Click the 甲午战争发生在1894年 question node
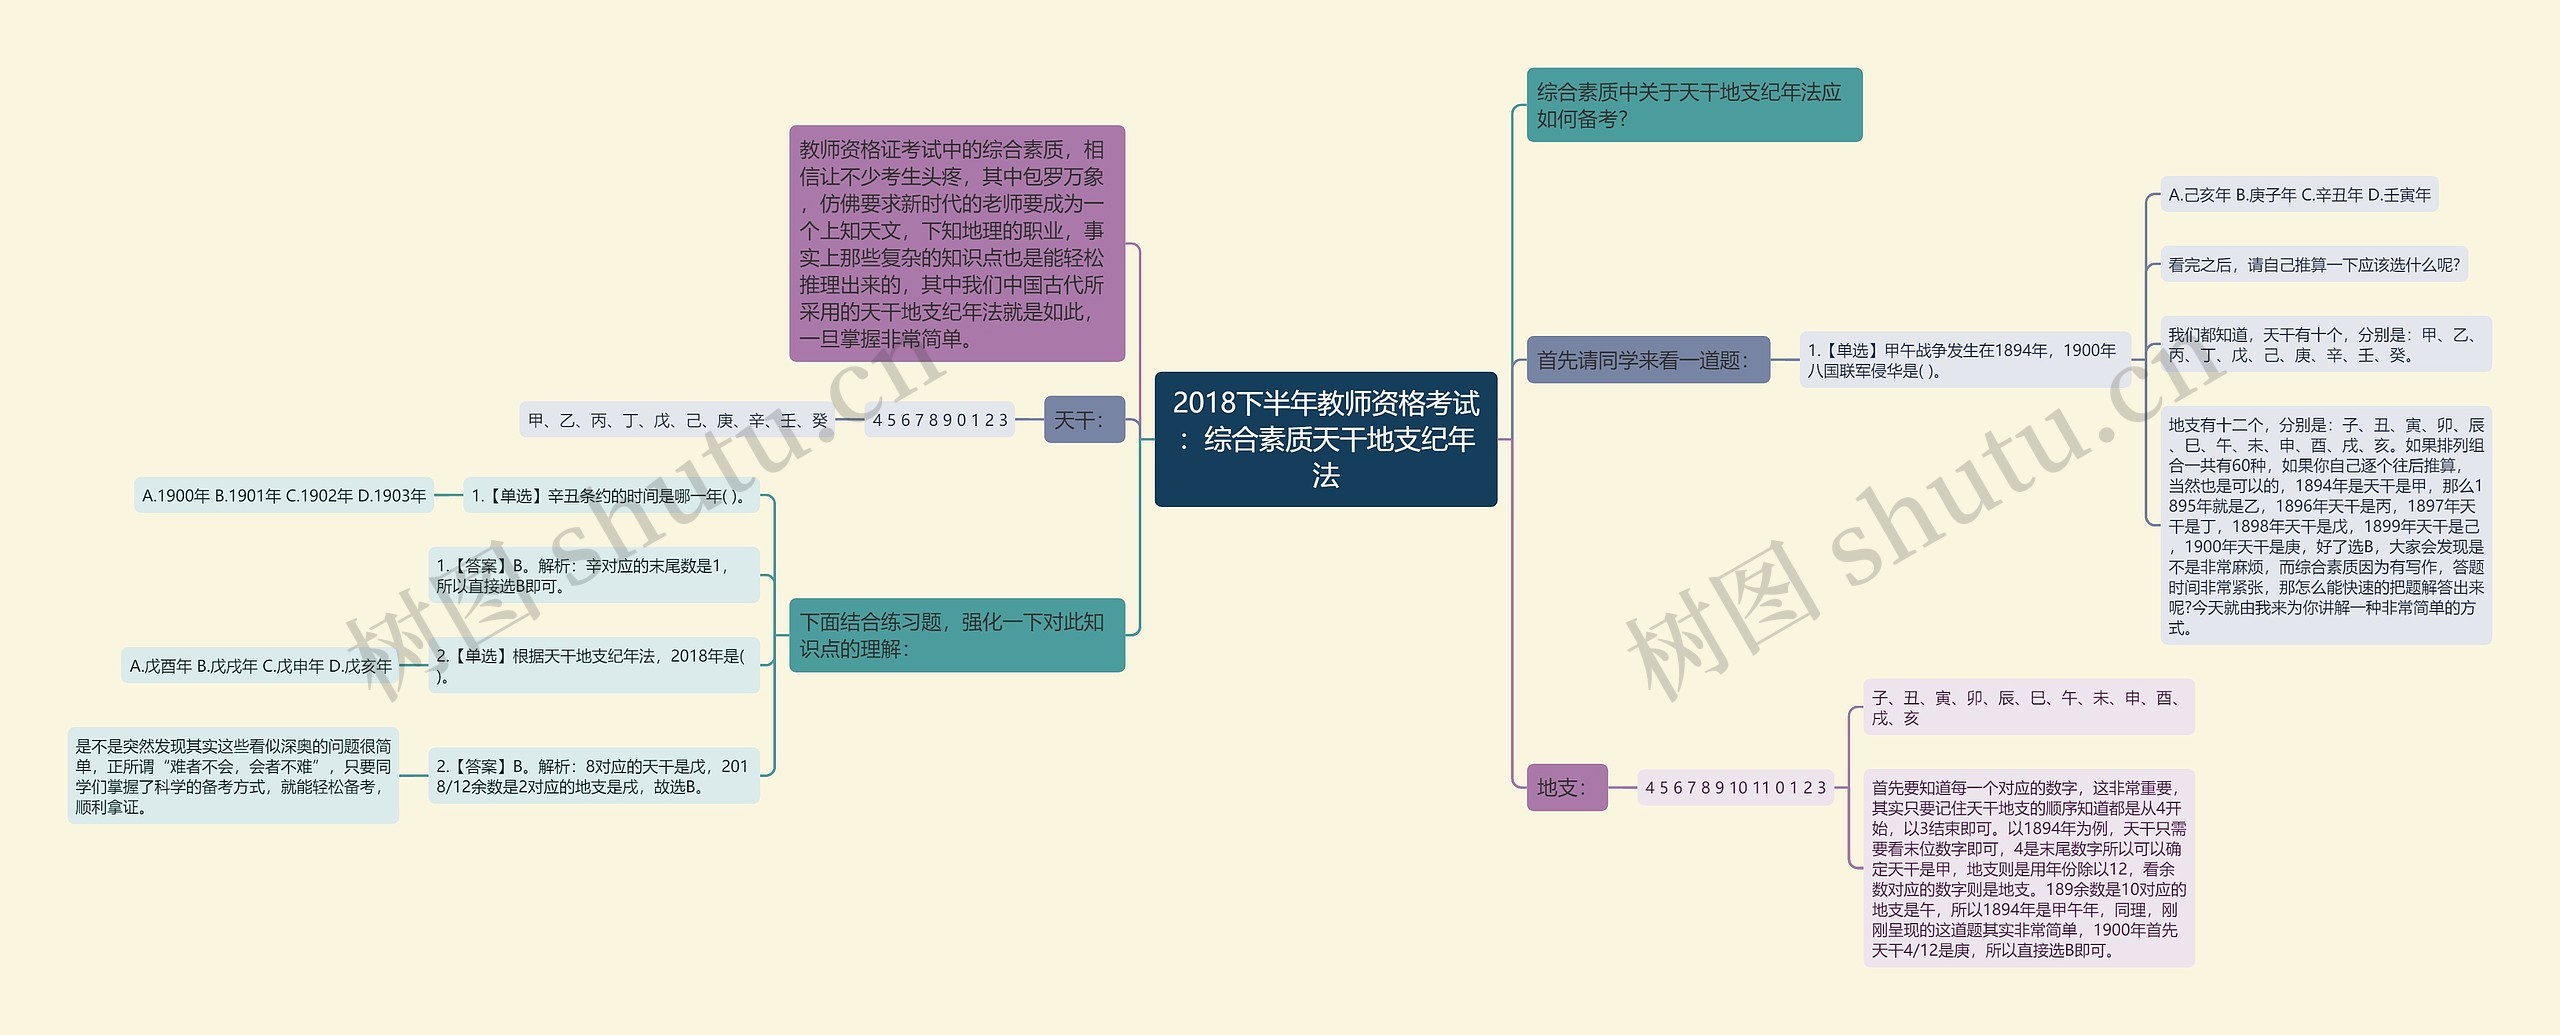This screenshot has width=2560, height=1035. coord(1963,360)
